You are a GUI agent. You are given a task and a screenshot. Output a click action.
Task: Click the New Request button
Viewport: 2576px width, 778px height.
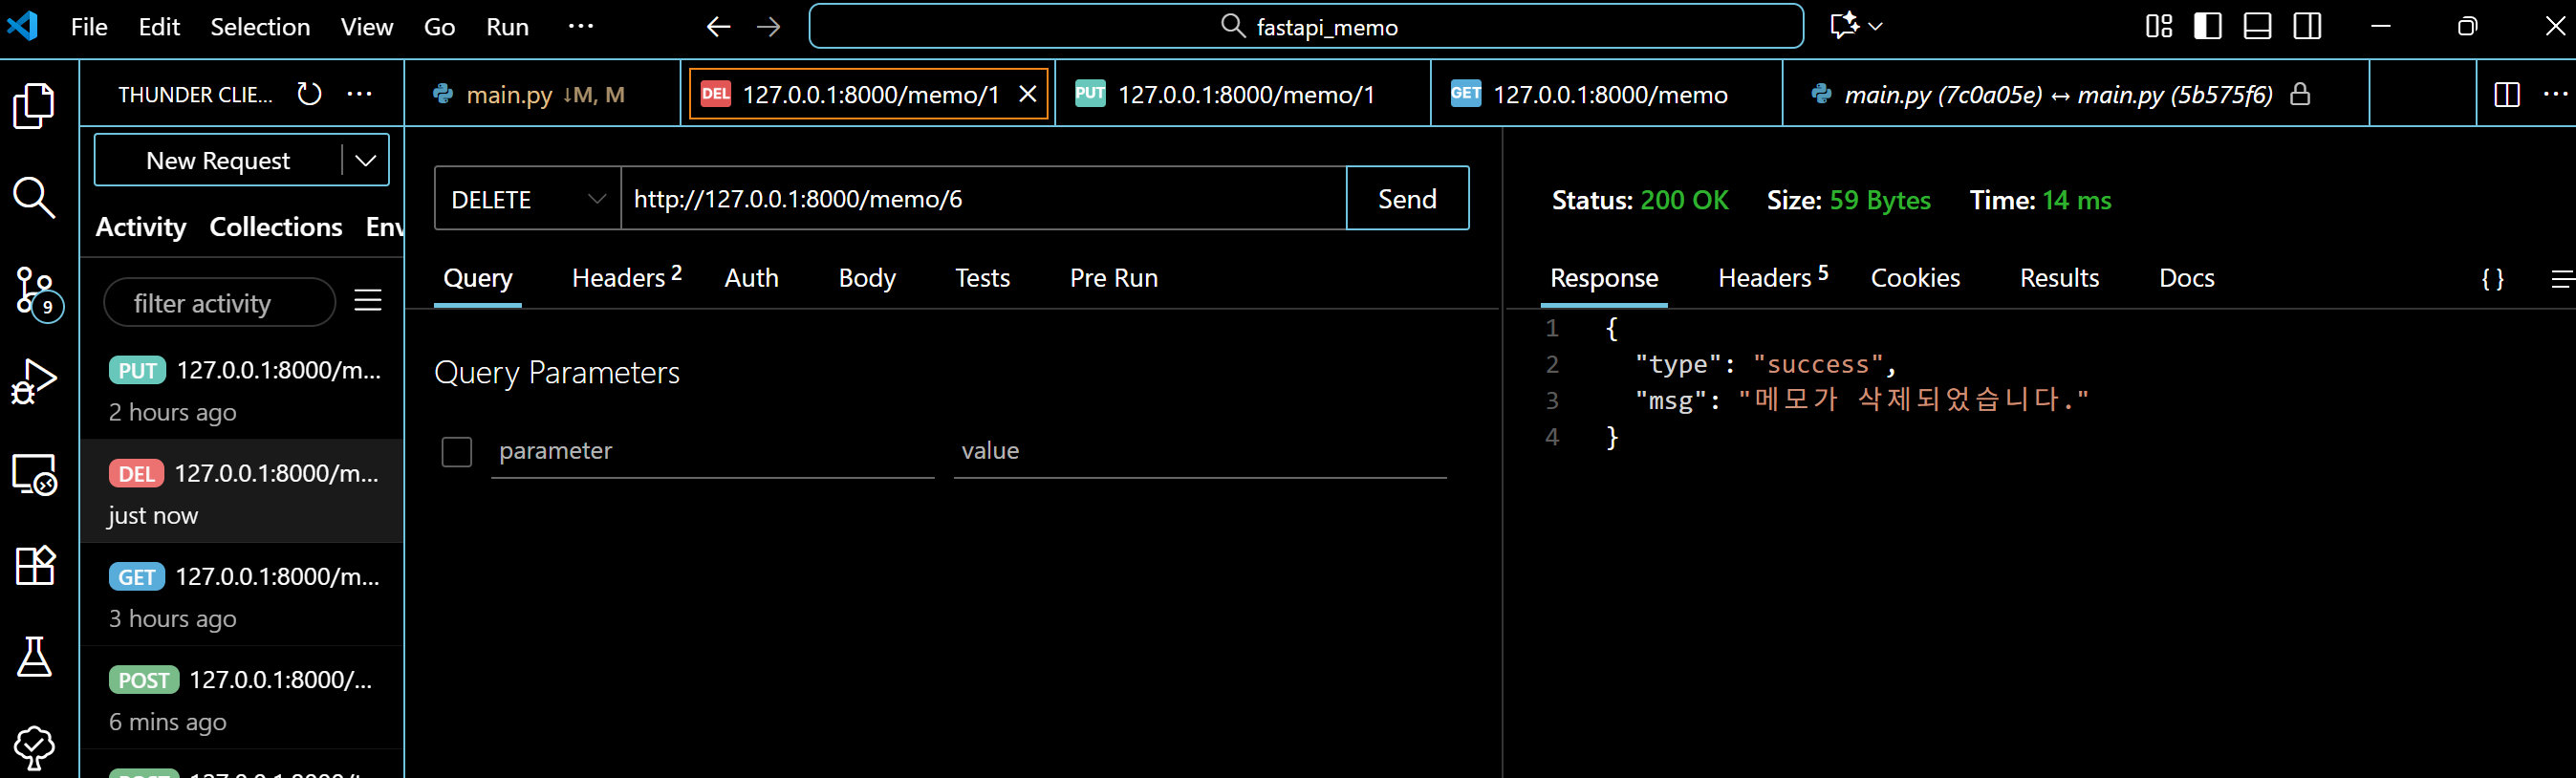tap(218, 160)
